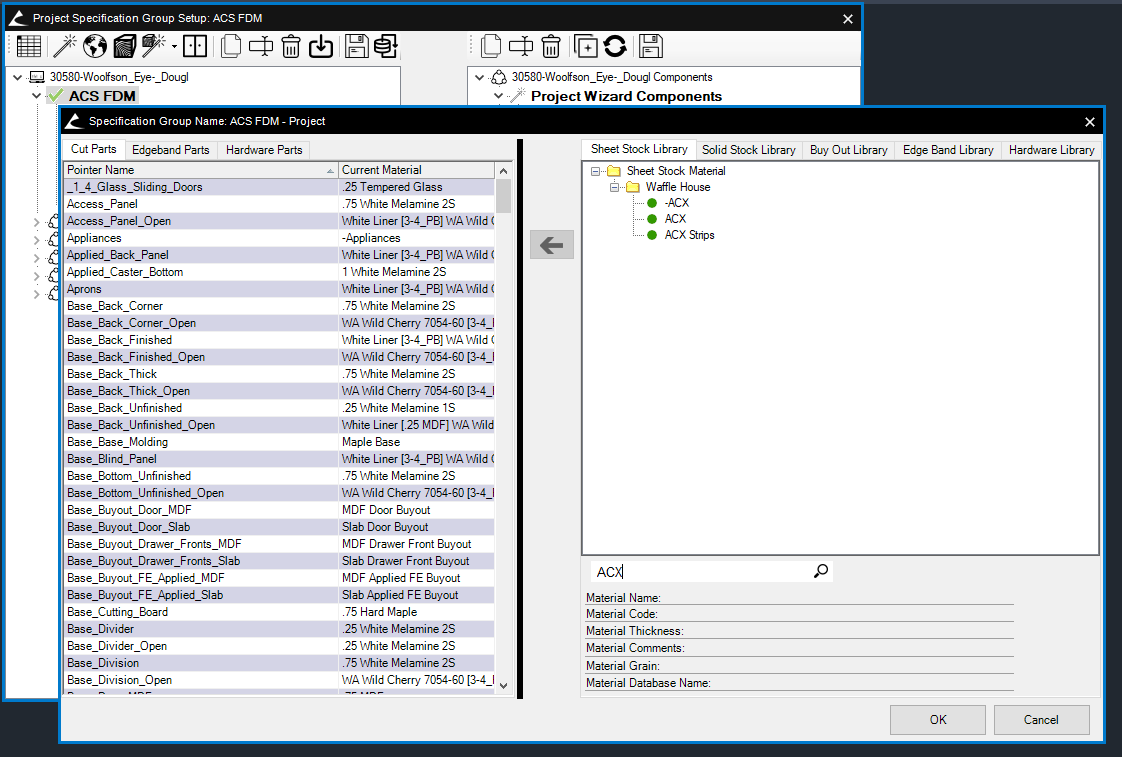Screen dimensions: 1122x757
Task: Click the magnifier search icon next to ACX
Action: point(821,571)
